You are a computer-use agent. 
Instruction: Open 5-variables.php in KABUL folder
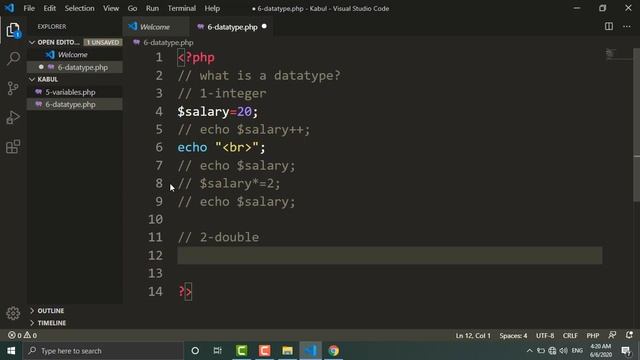pyautogui.click(x=75, y=92)
